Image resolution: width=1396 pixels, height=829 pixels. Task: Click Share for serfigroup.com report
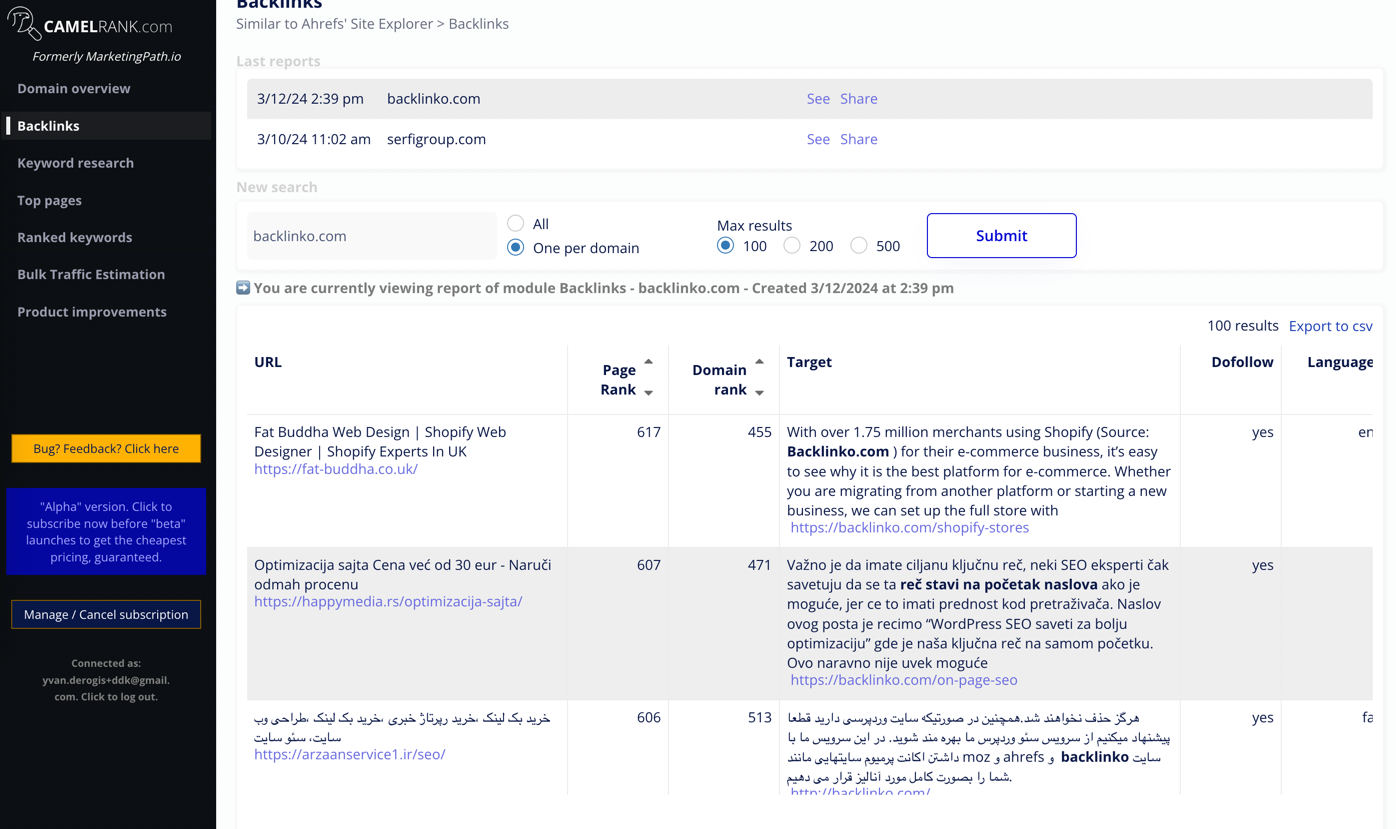pos(859,139)
